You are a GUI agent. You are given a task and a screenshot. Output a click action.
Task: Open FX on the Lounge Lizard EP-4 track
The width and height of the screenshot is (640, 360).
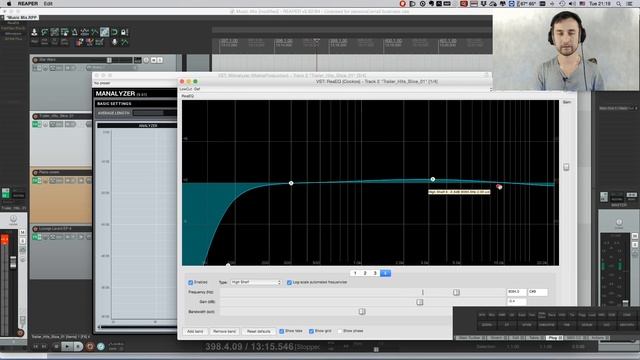pyautogui.click(x=36, y=237)
